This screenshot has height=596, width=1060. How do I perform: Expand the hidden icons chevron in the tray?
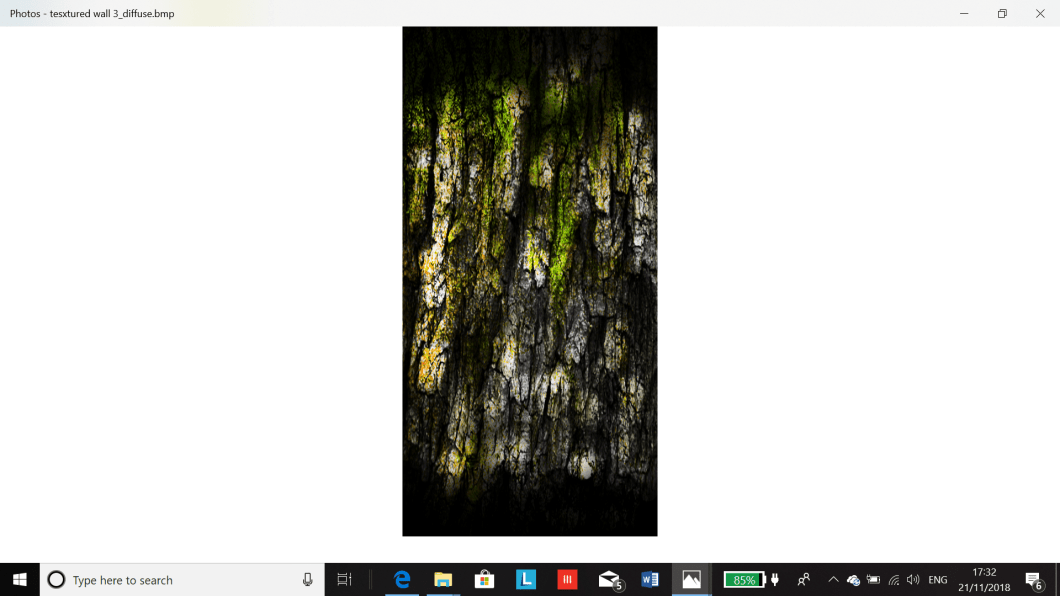832,579
